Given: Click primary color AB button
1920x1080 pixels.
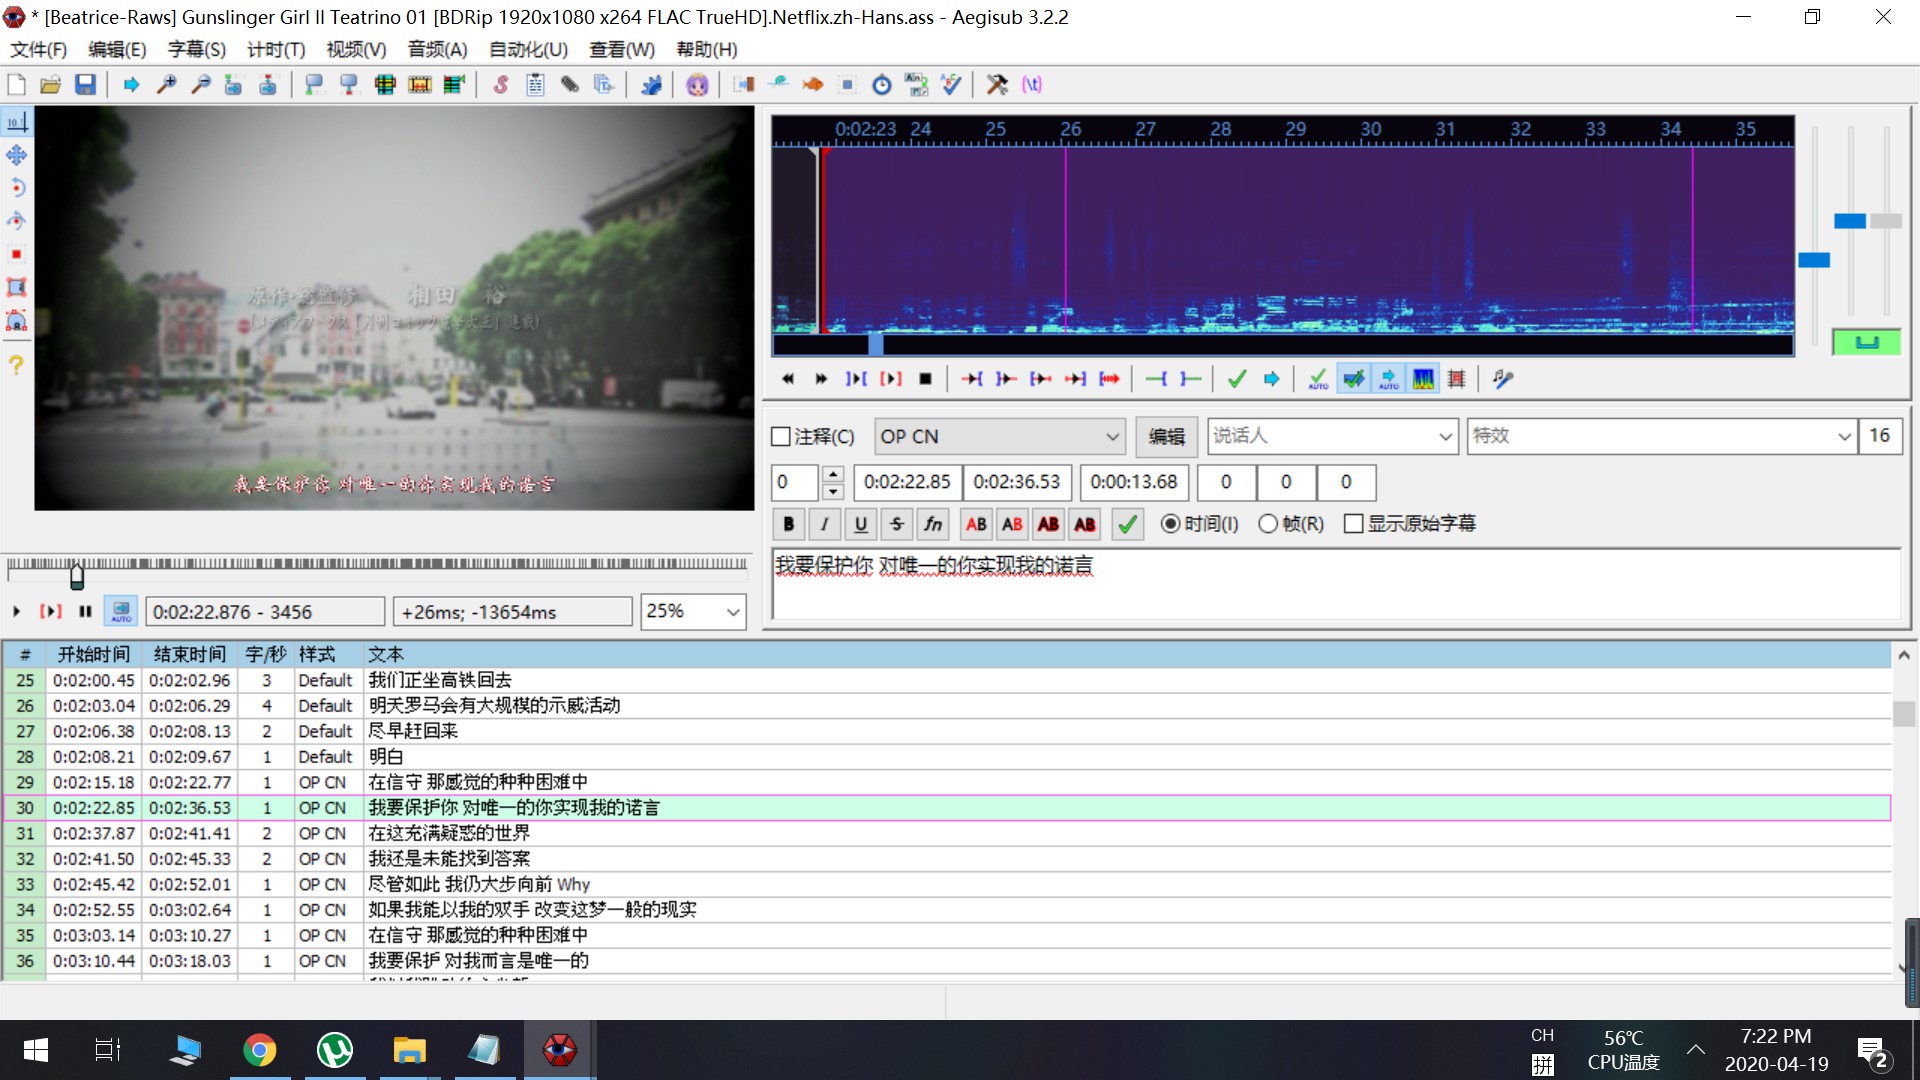Looking at the screenshot, I should click(976, 524).
